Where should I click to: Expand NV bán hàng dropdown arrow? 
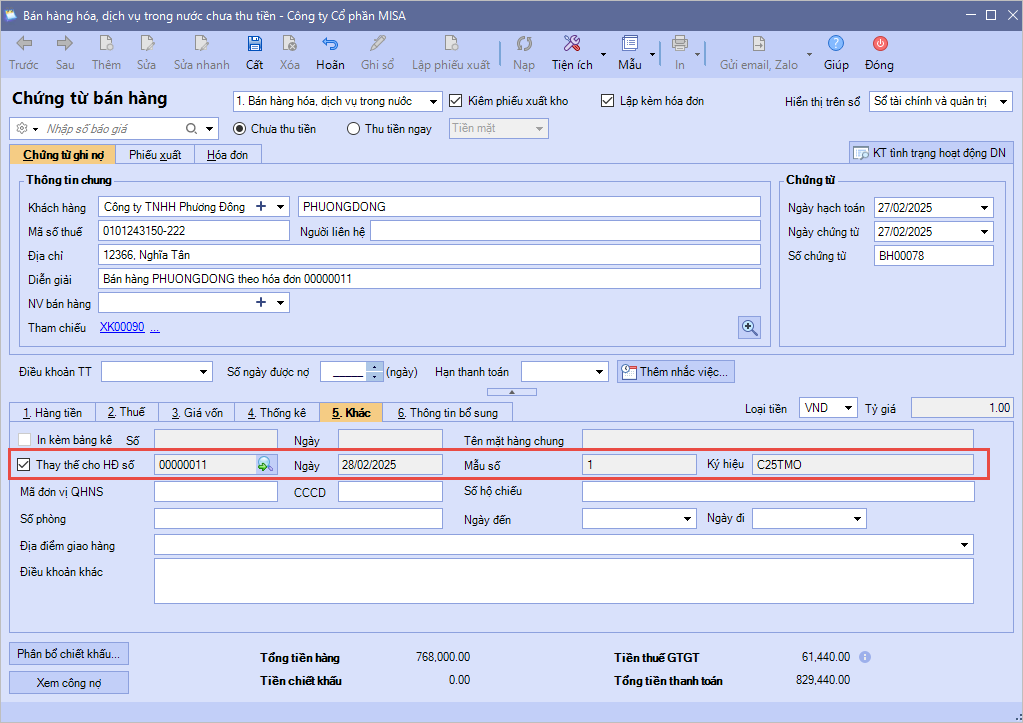click(x=281, y=303)
